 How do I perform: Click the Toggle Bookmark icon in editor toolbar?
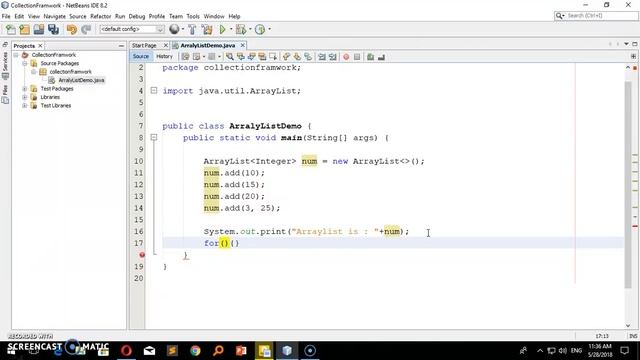(308, 57)
